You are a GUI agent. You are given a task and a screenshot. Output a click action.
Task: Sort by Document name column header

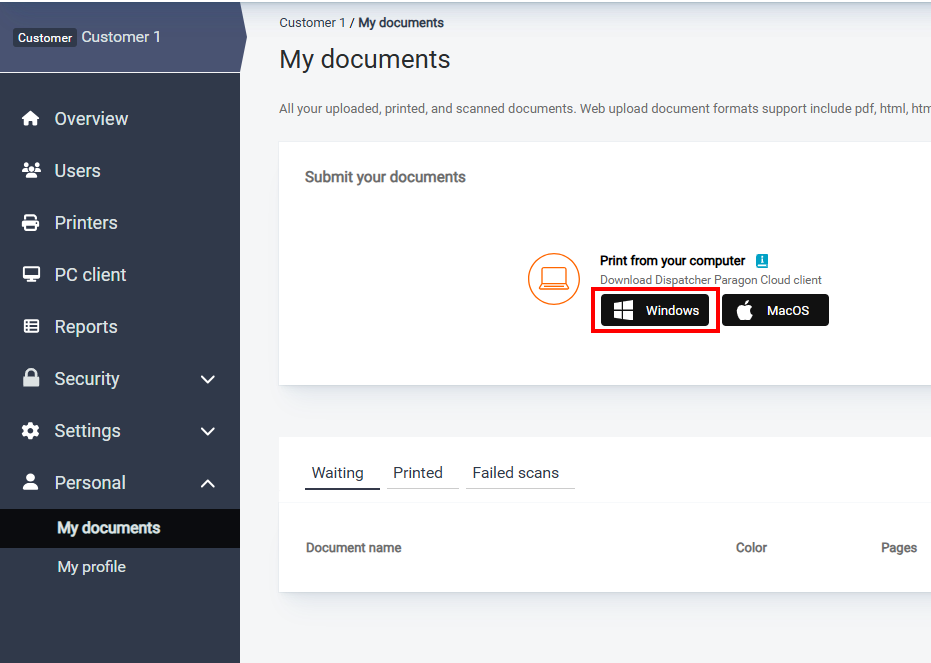tap(354, 548)
